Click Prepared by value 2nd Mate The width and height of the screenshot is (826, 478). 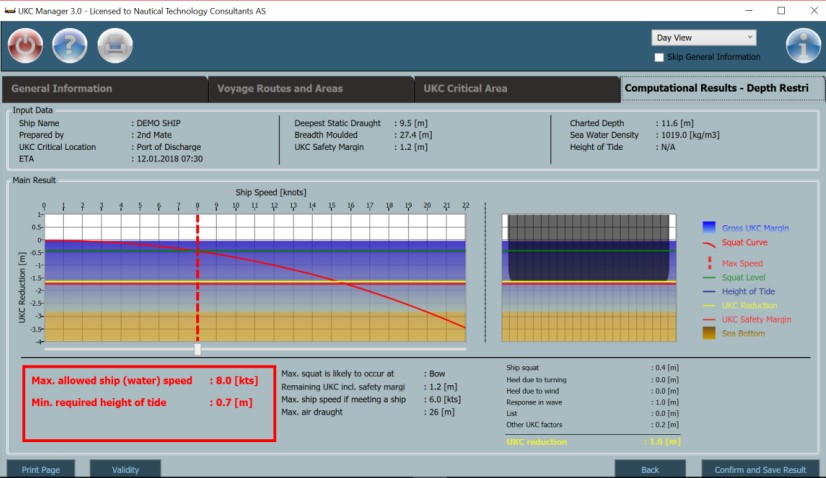pyautogui.click(x=154, y=135)
